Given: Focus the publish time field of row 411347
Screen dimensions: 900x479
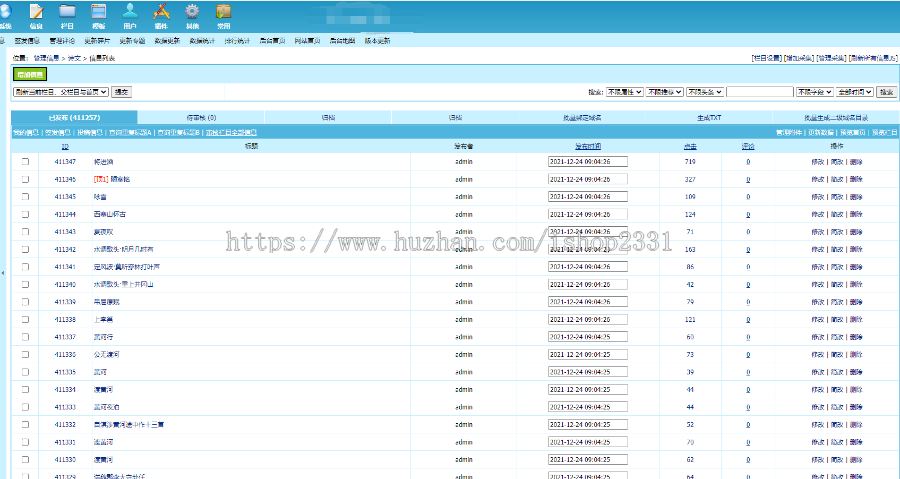Looking at the screenshot, I should (588, 162).
